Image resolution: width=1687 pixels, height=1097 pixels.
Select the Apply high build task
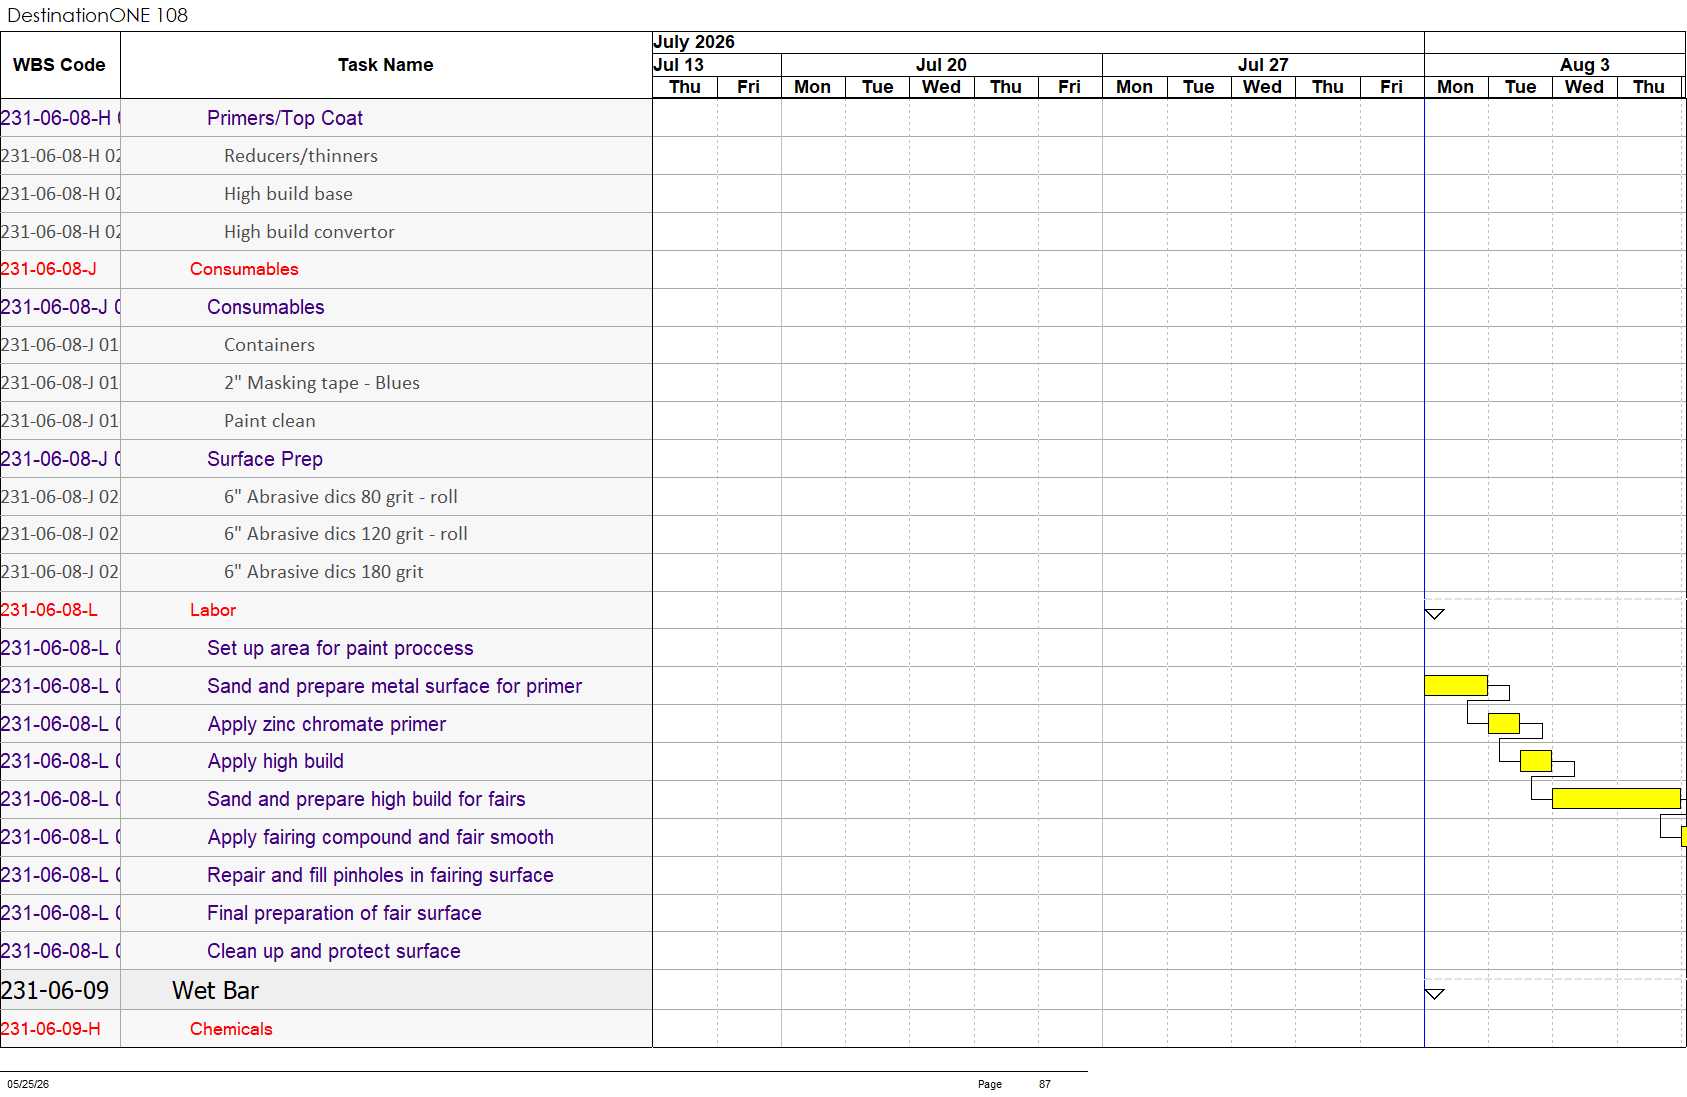coord(326,761)
